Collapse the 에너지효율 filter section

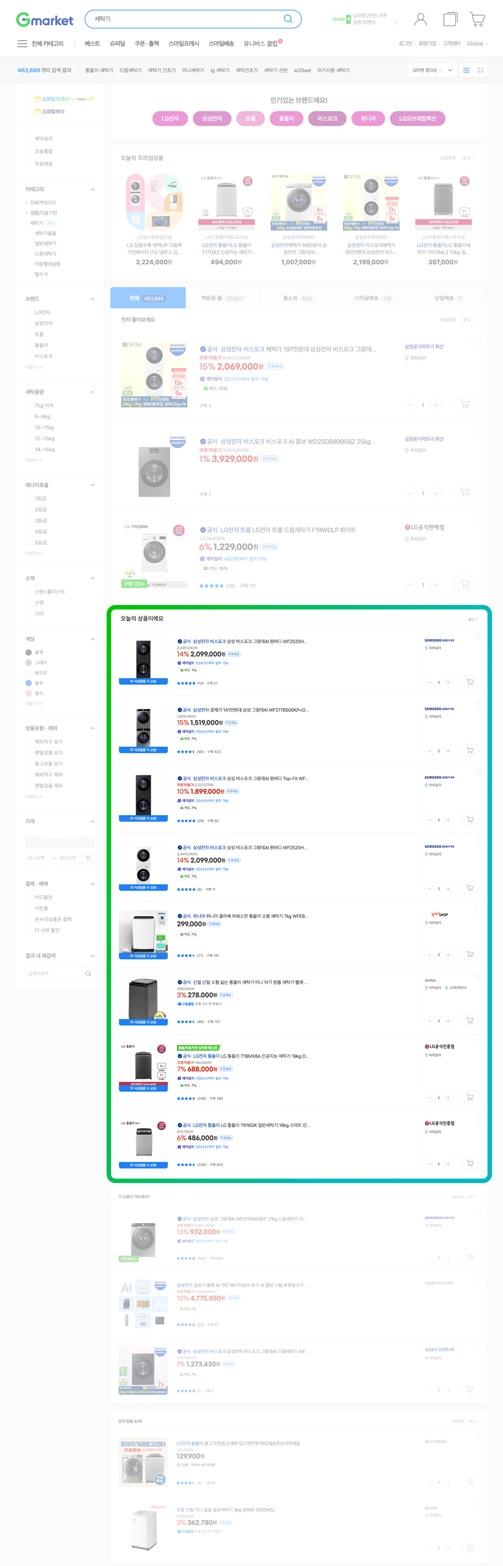coord(93,484)
